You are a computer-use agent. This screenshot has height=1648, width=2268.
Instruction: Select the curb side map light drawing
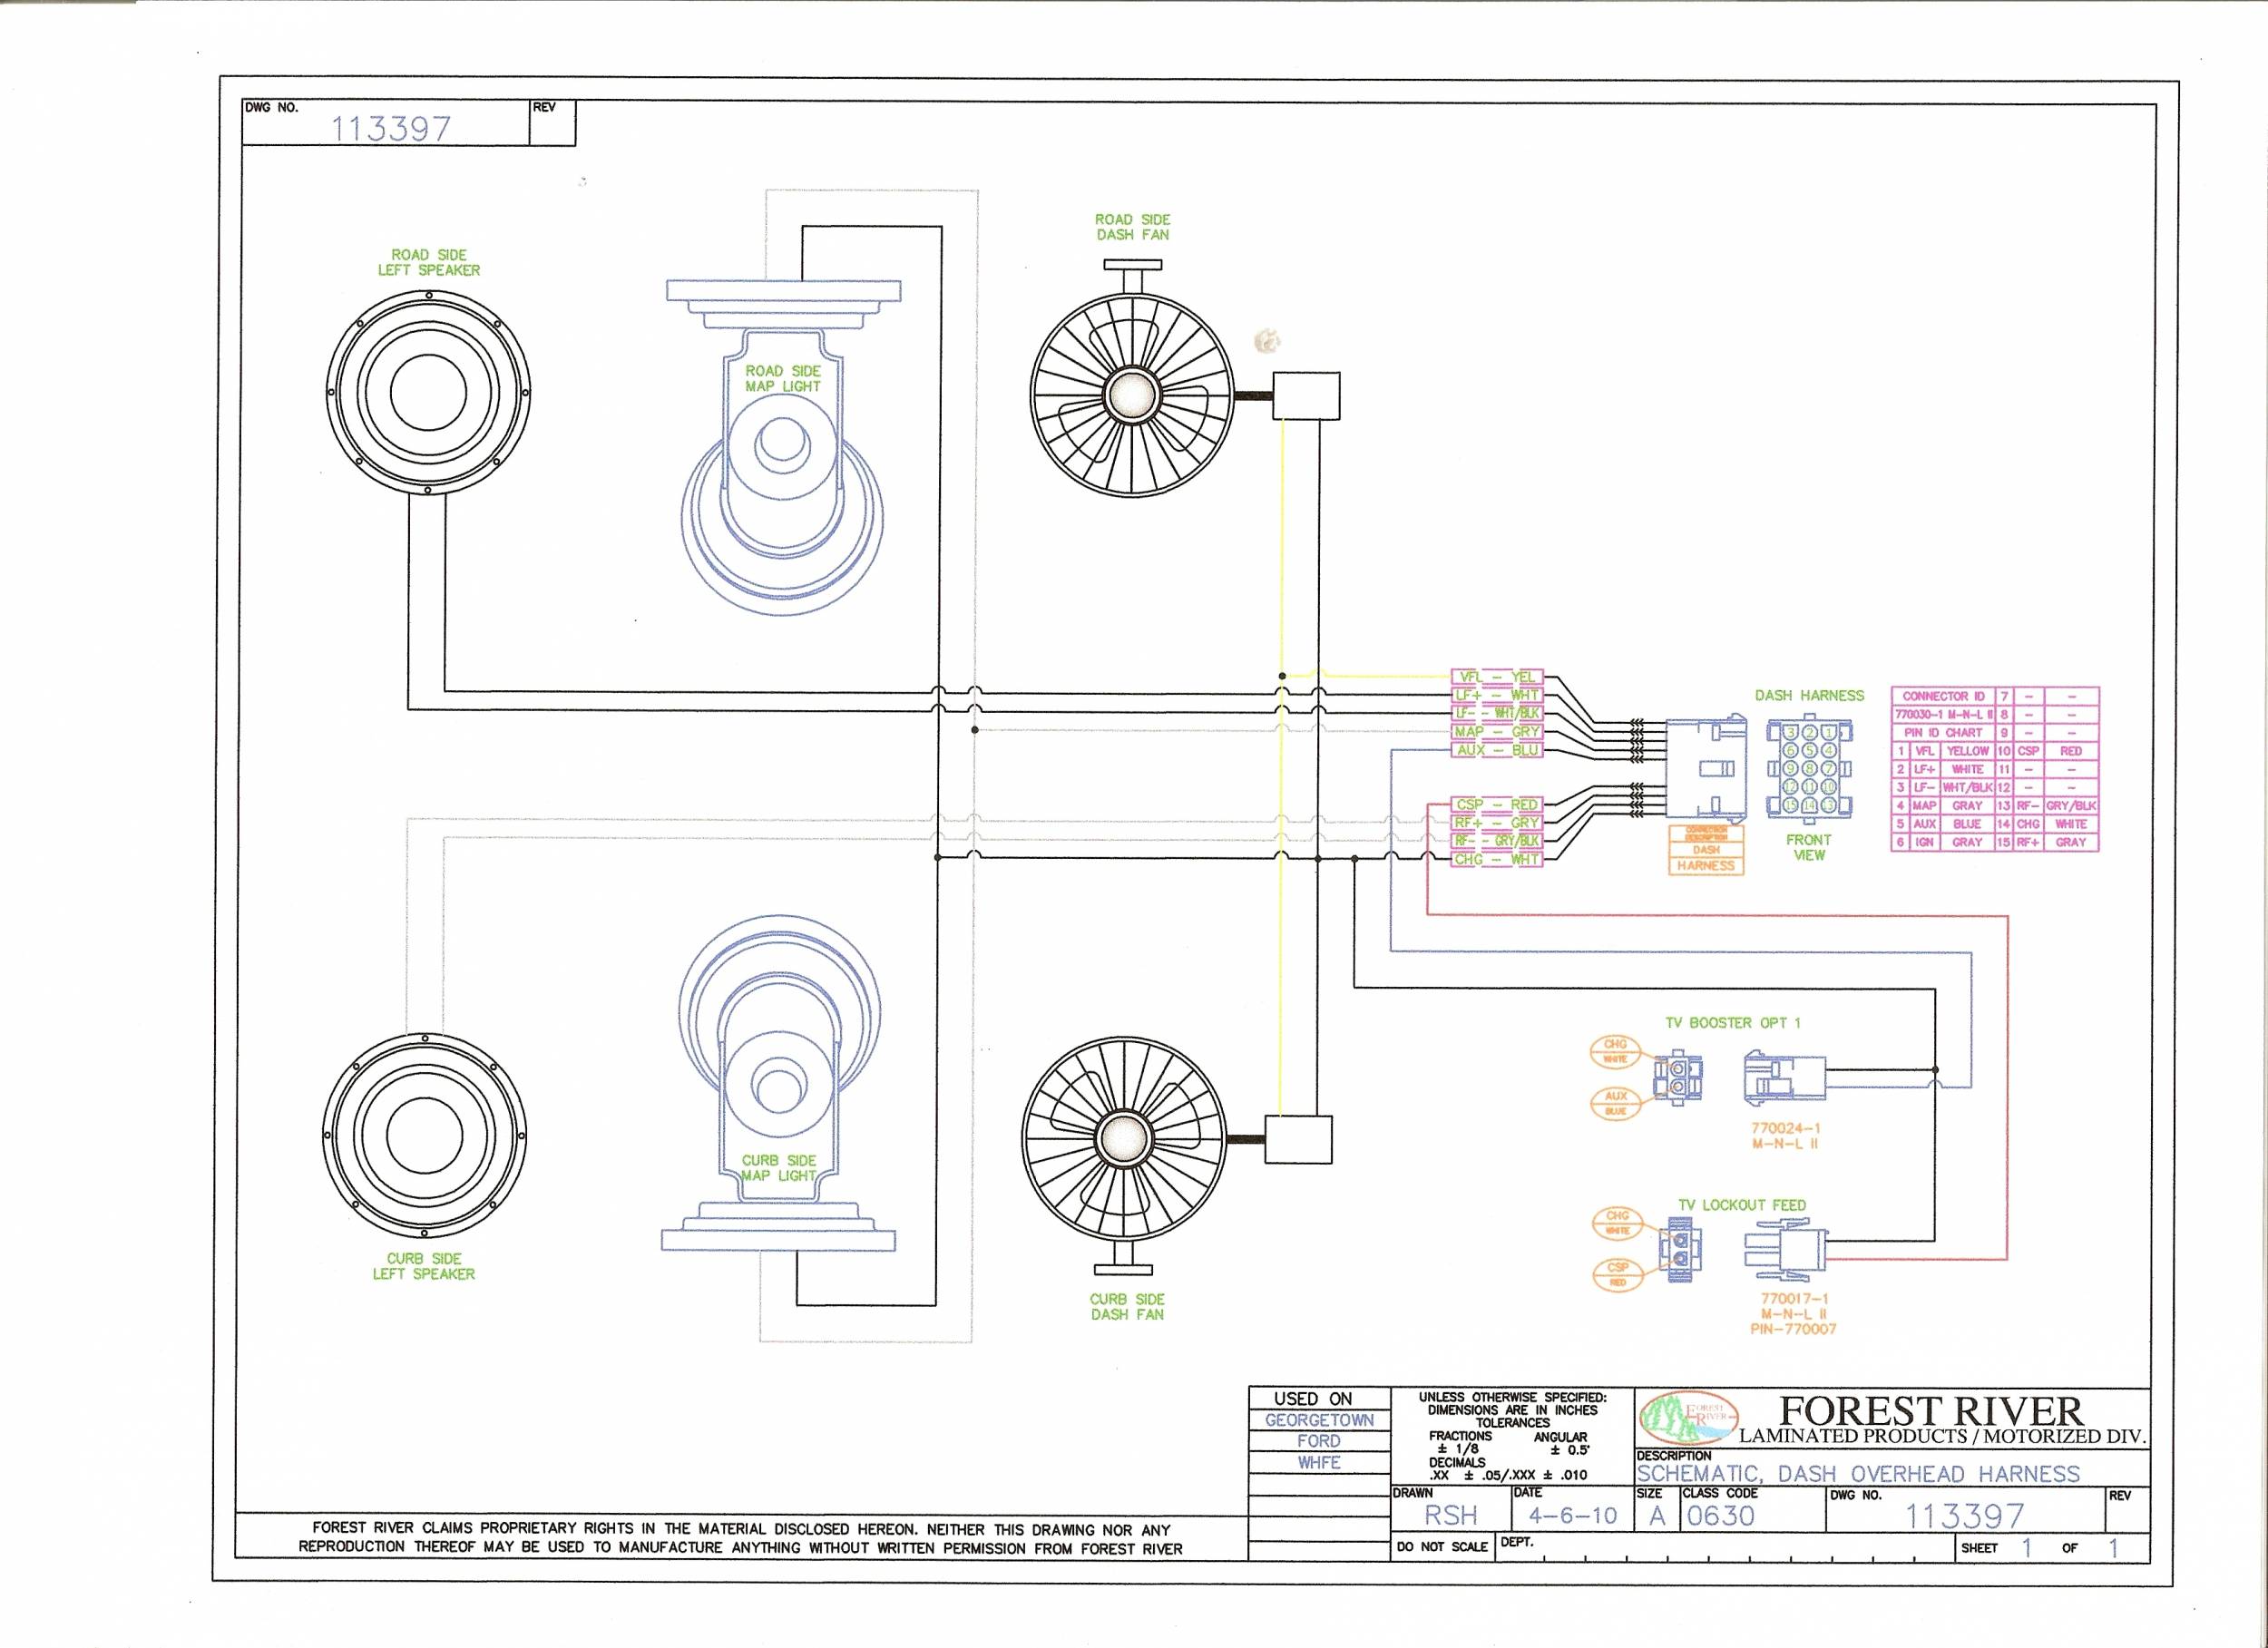click(x=779, y=1084)
